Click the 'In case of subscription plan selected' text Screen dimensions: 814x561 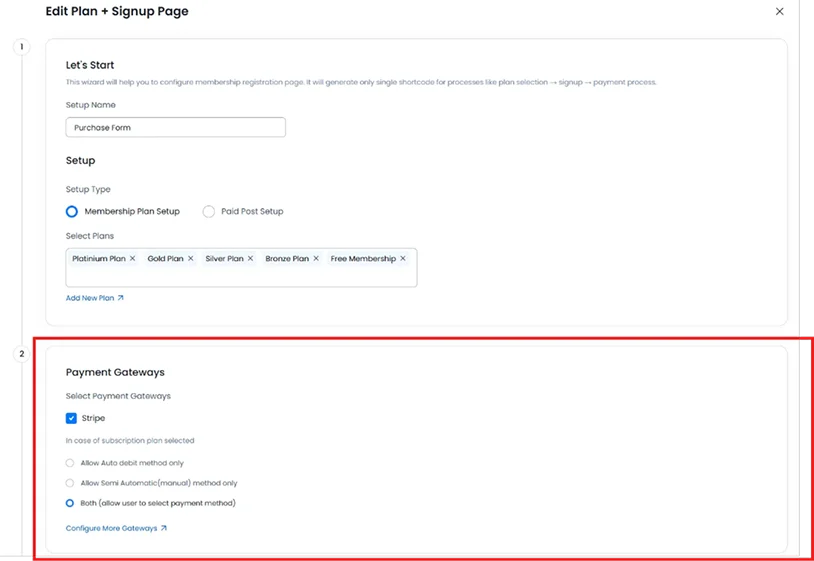point(130,441)
